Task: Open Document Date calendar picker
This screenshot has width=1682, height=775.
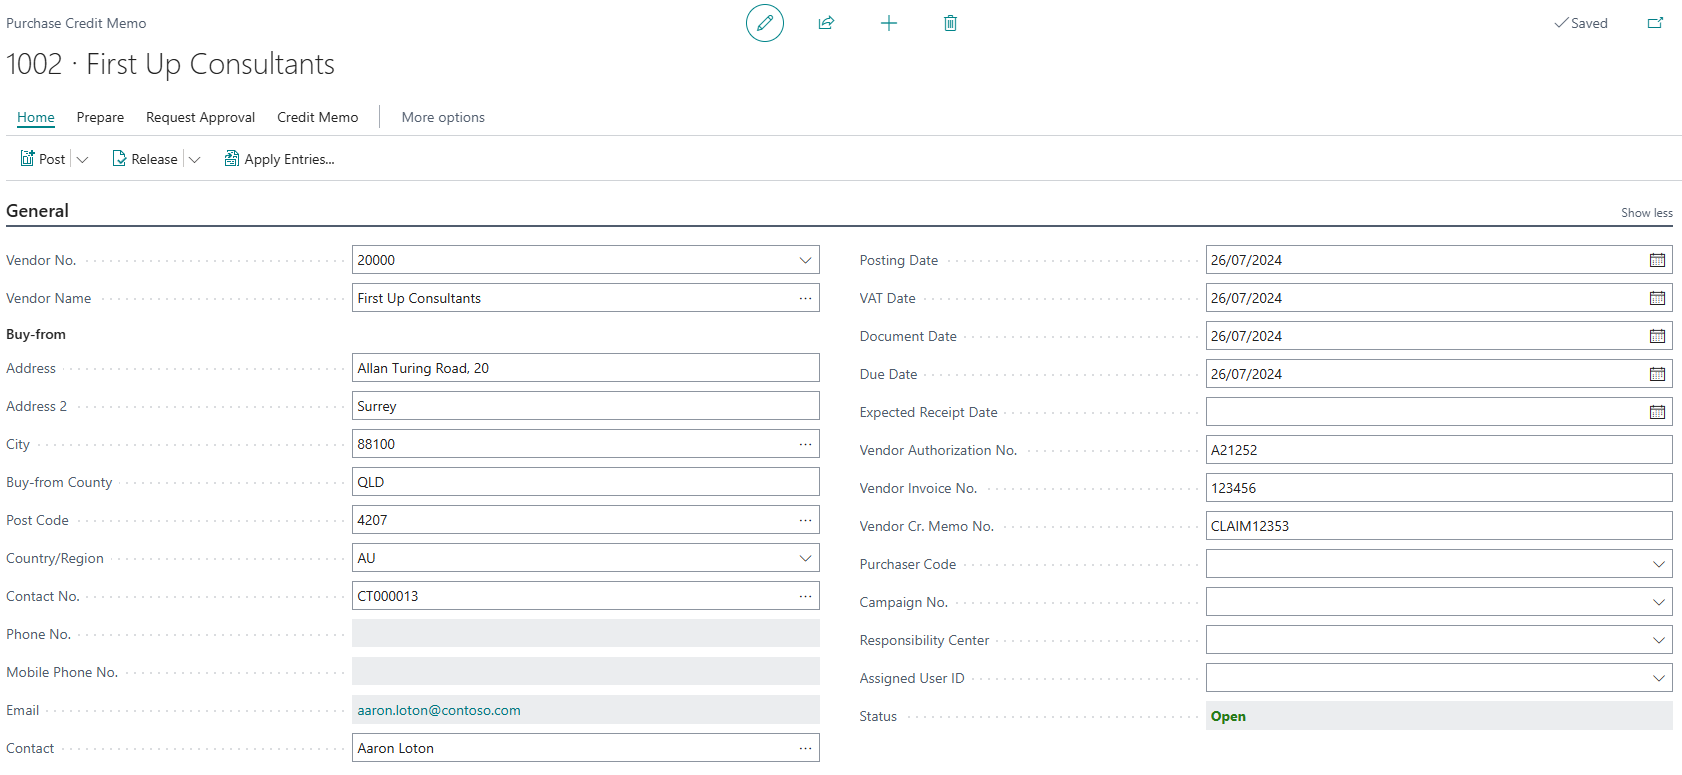Action: point(1657,336)
